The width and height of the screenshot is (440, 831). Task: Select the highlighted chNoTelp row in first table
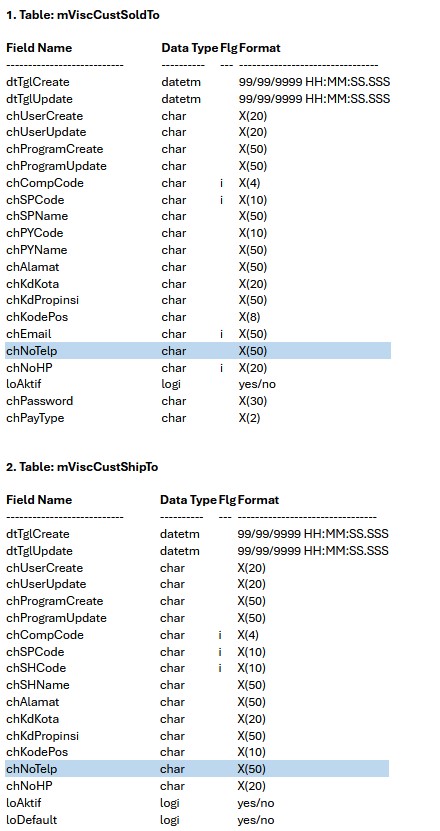(198, 351)
